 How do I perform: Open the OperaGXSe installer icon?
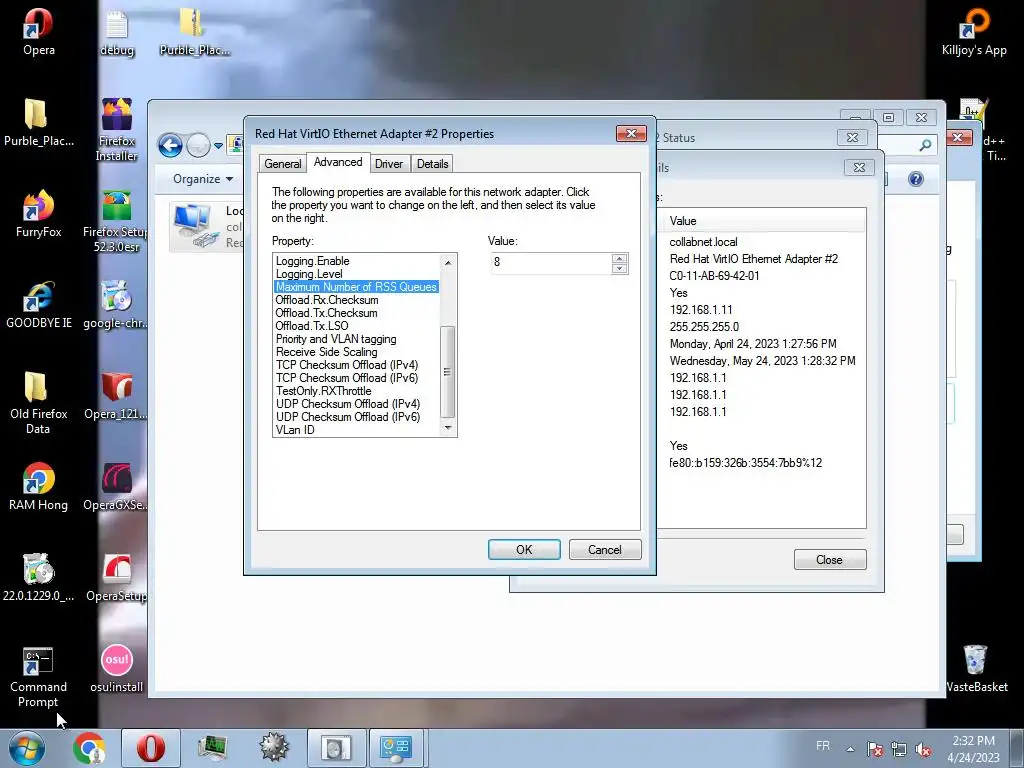[x=116, y=487]
